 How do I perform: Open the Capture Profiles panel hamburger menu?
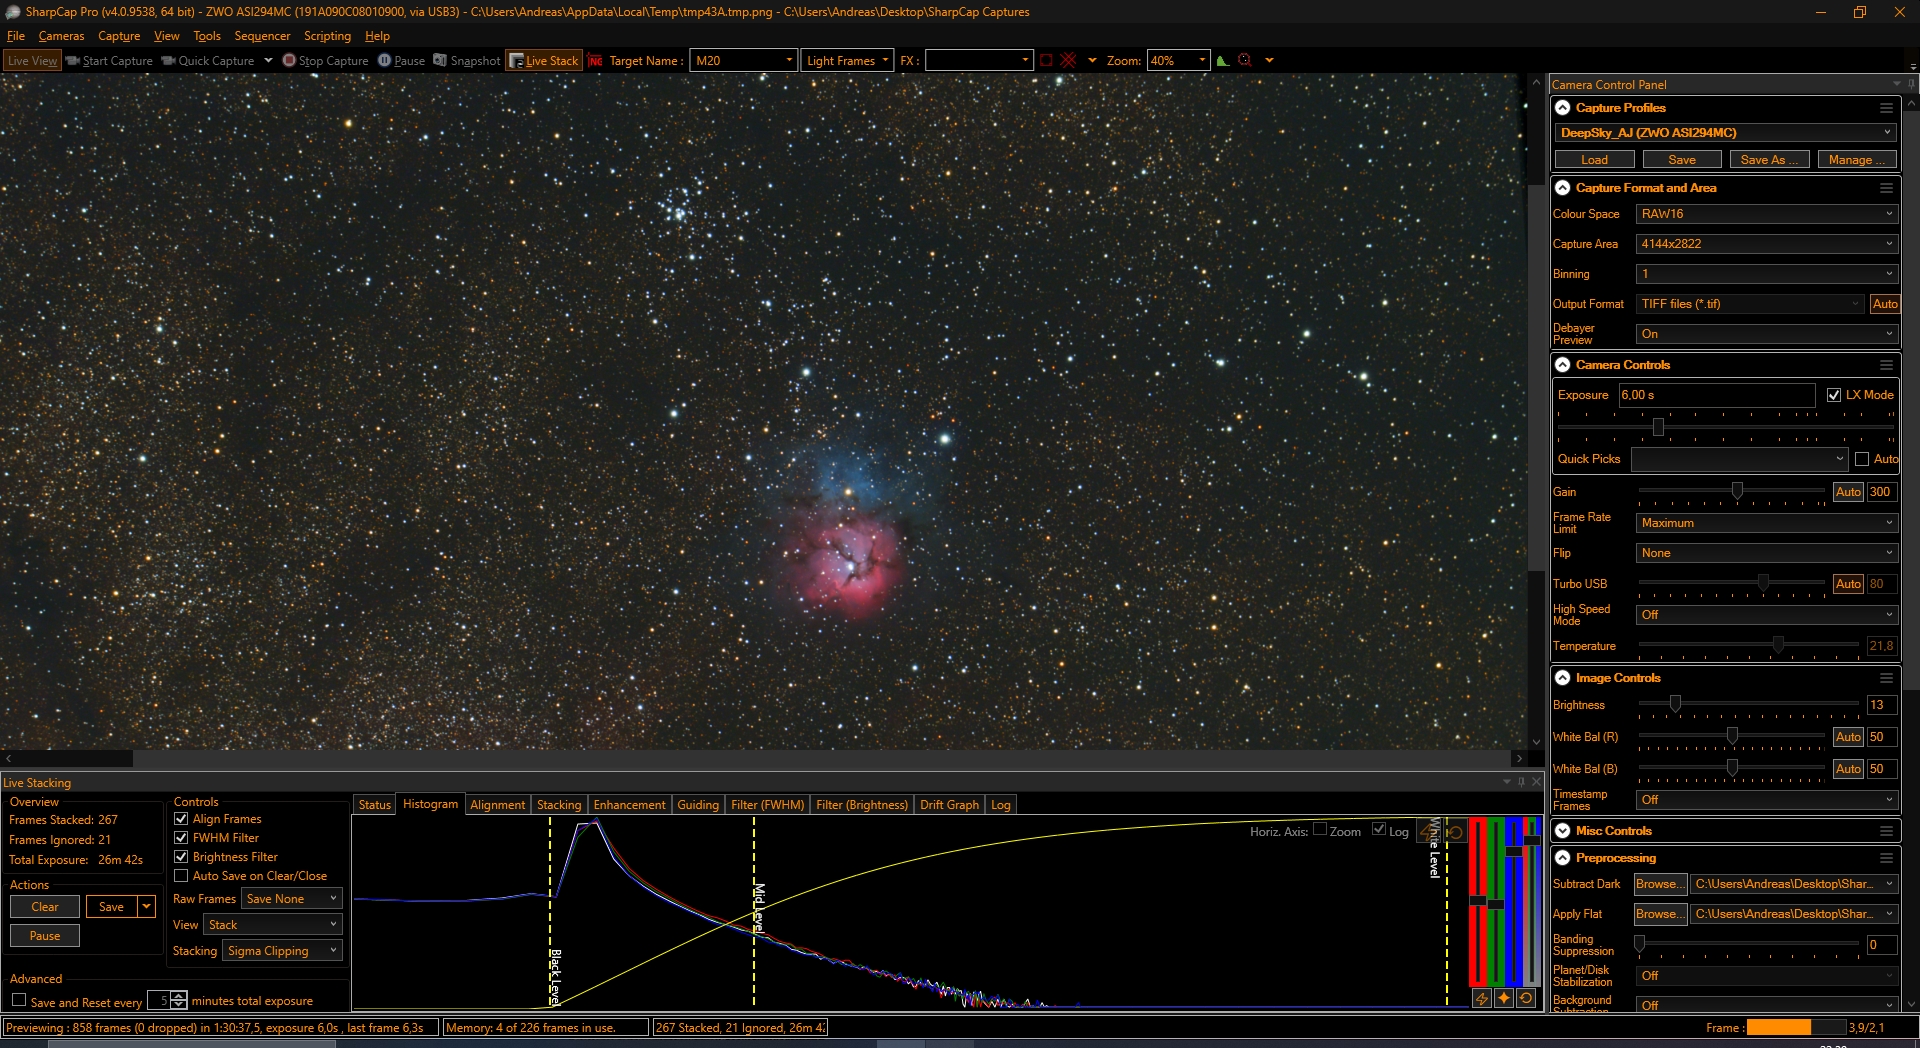point(1886,108)
